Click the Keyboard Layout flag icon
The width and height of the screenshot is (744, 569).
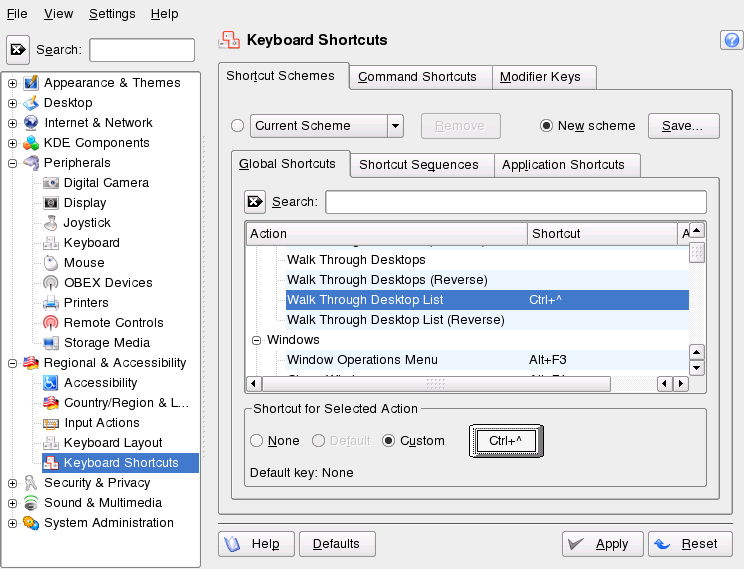(x=51, y=443)
